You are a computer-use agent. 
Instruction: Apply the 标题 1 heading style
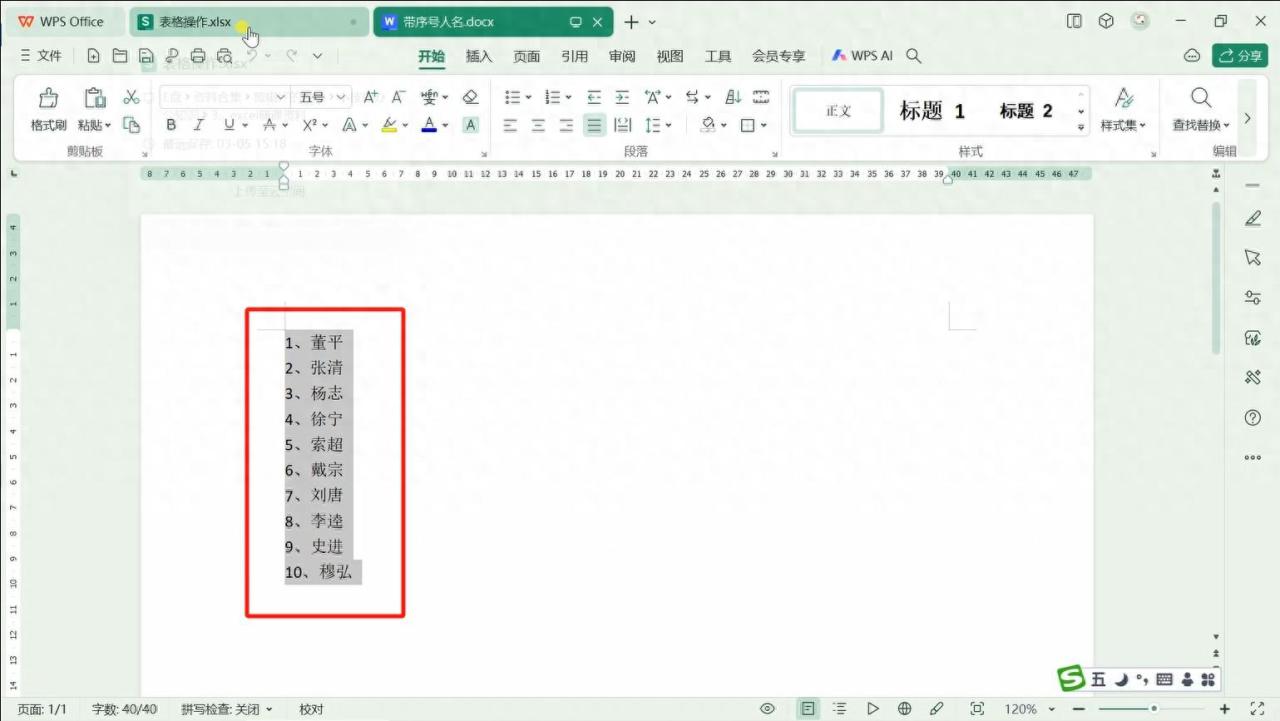(932, 111)
